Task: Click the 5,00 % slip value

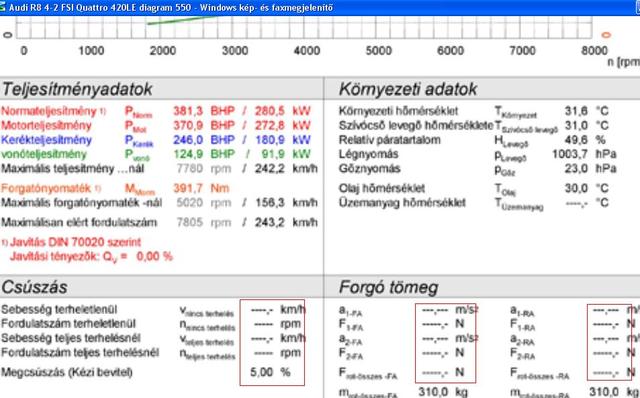Action: tap(270, 372)
